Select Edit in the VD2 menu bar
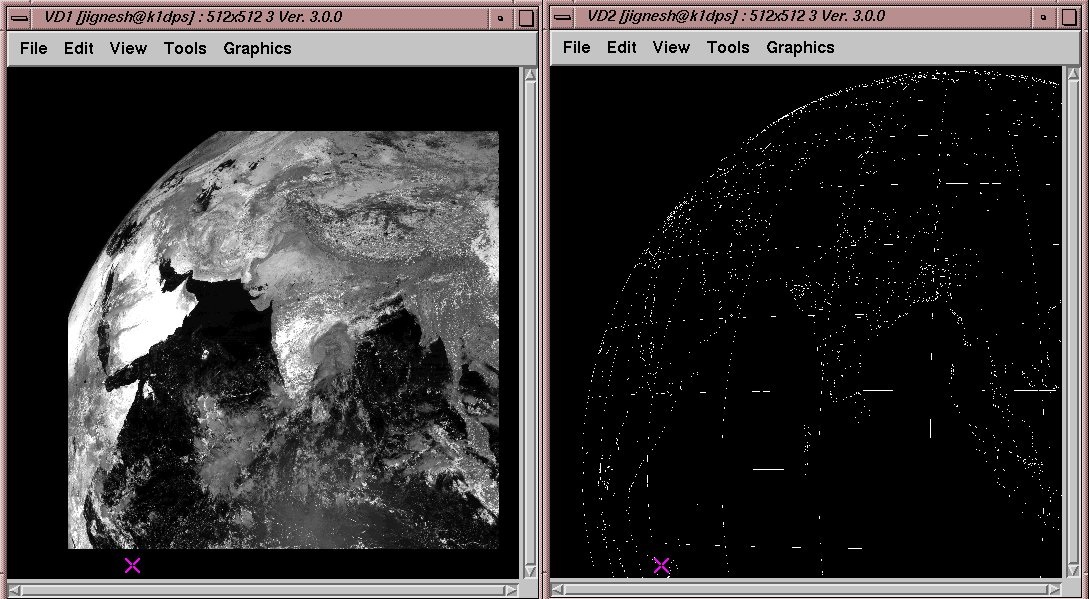This screenshot has height=599, width=1089. (x=621, y=48)
